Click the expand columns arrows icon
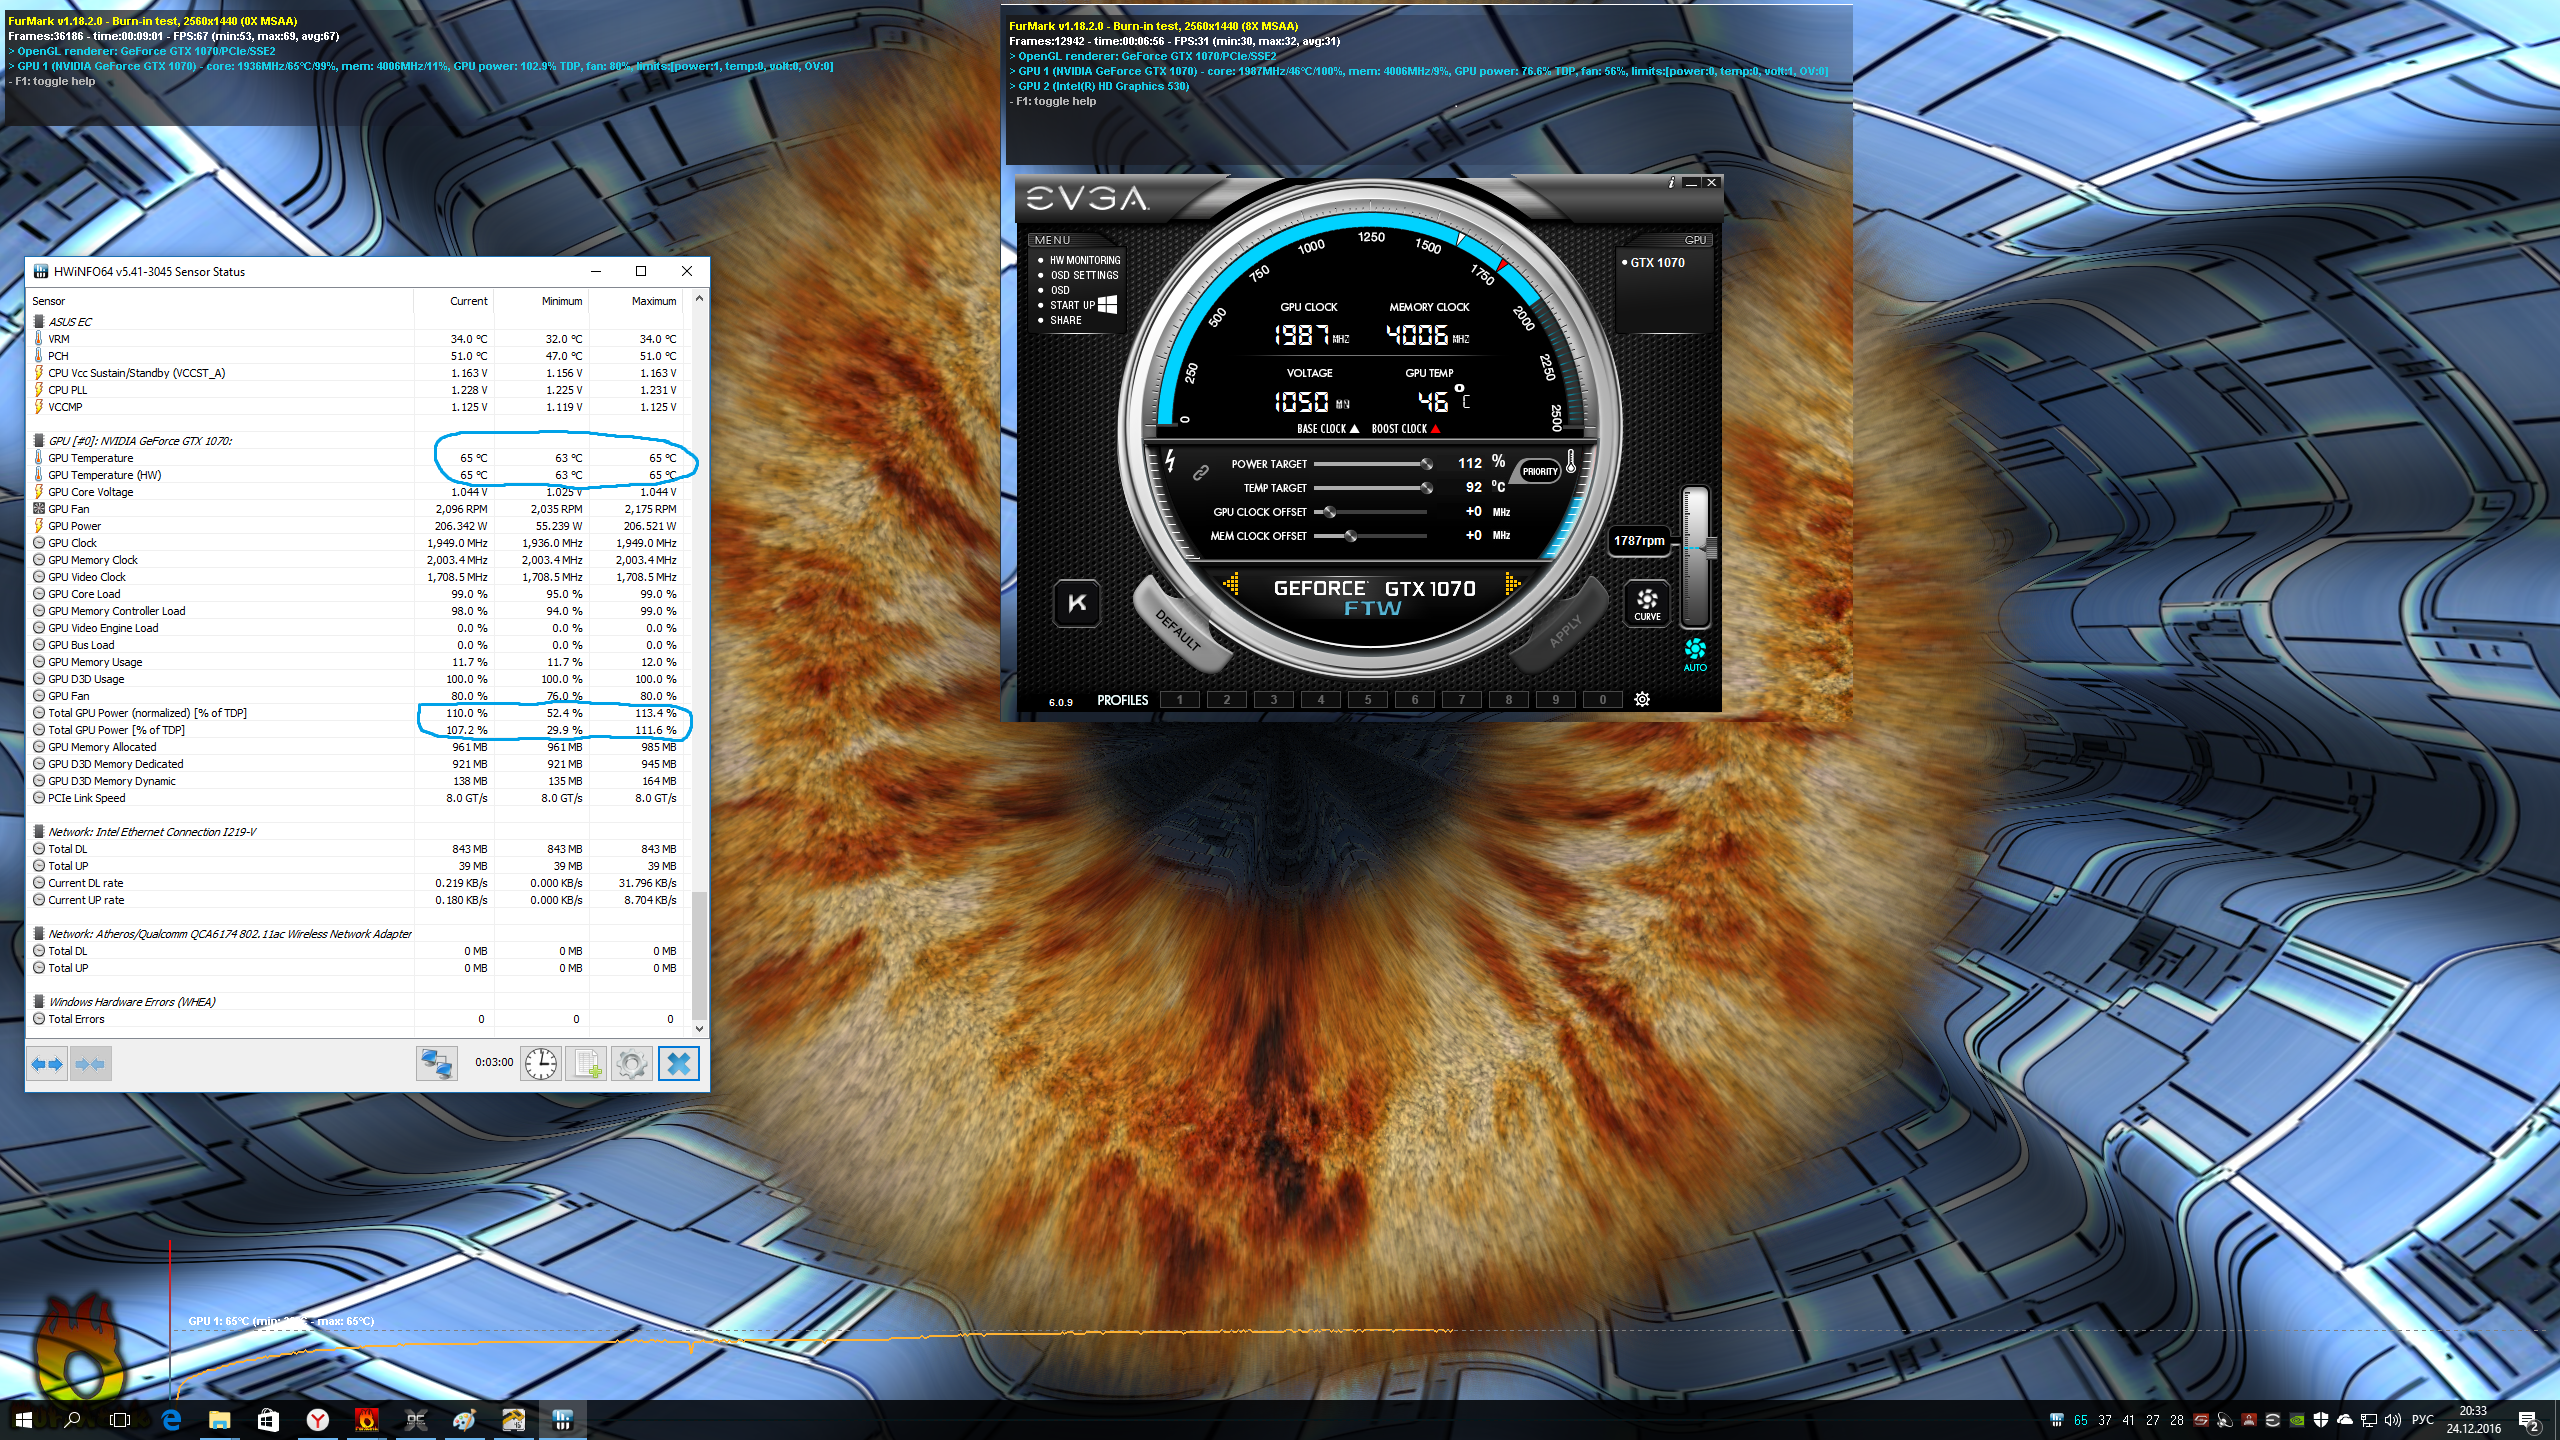 point(47,1063)
